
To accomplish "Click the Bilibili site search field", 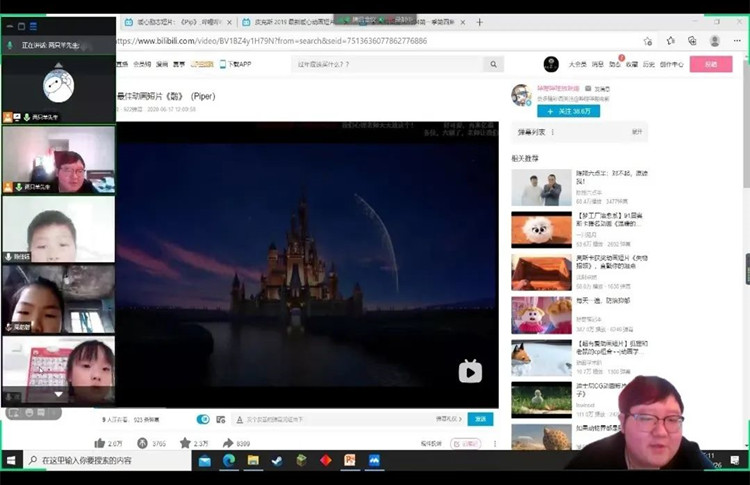I will pyautogui.click(x=388, y=64).
